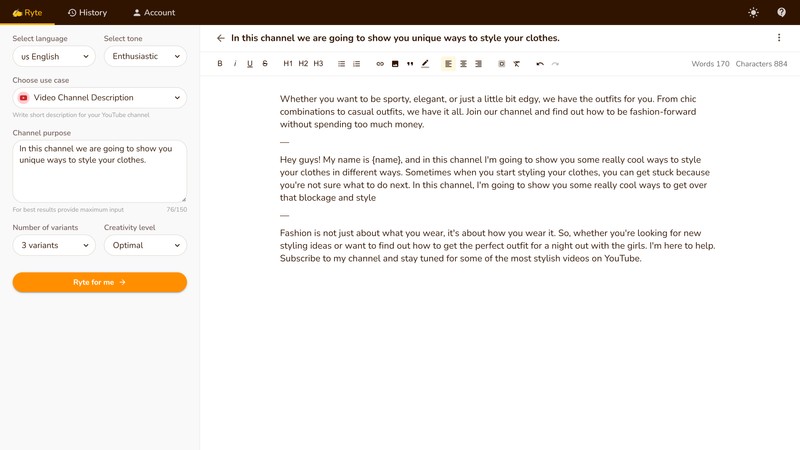The width and height of the screenshot is (800, 450).
Task: Switch the light/dark theme toggle
Action: [753, 13]
